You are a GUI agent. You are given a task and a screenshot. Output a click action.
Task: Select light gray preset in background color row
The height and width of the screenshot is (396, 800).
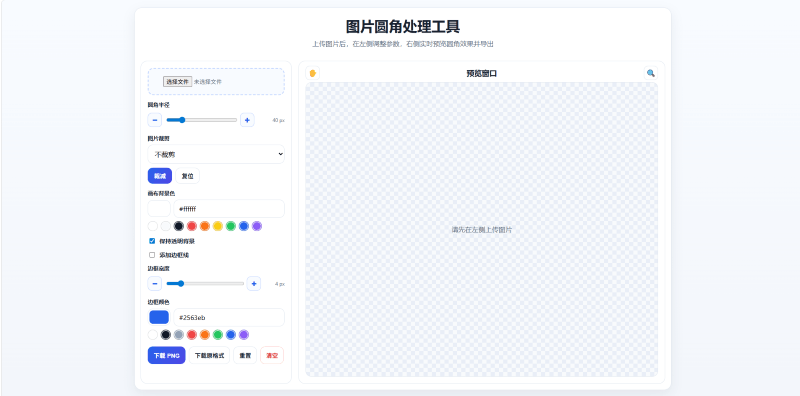166,226
